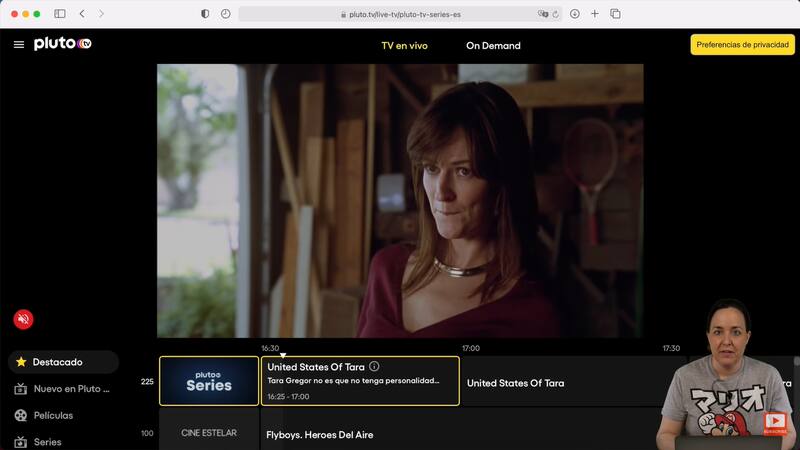Select the Destacado star category
This screenshot has width=800, height=450.
coord(62,362)
